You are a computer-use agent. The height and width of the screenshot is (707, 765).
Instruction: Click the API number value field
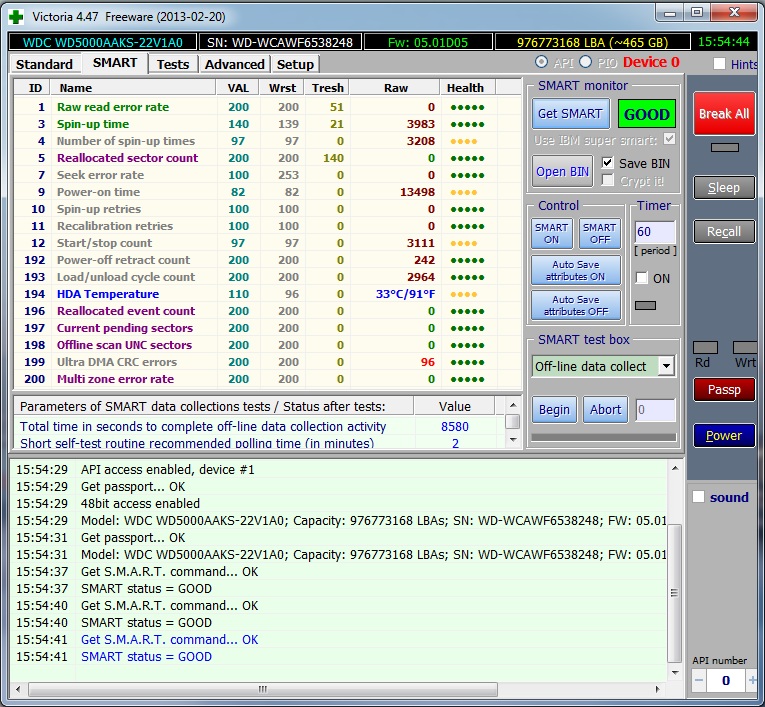click(x=725, y=680)
